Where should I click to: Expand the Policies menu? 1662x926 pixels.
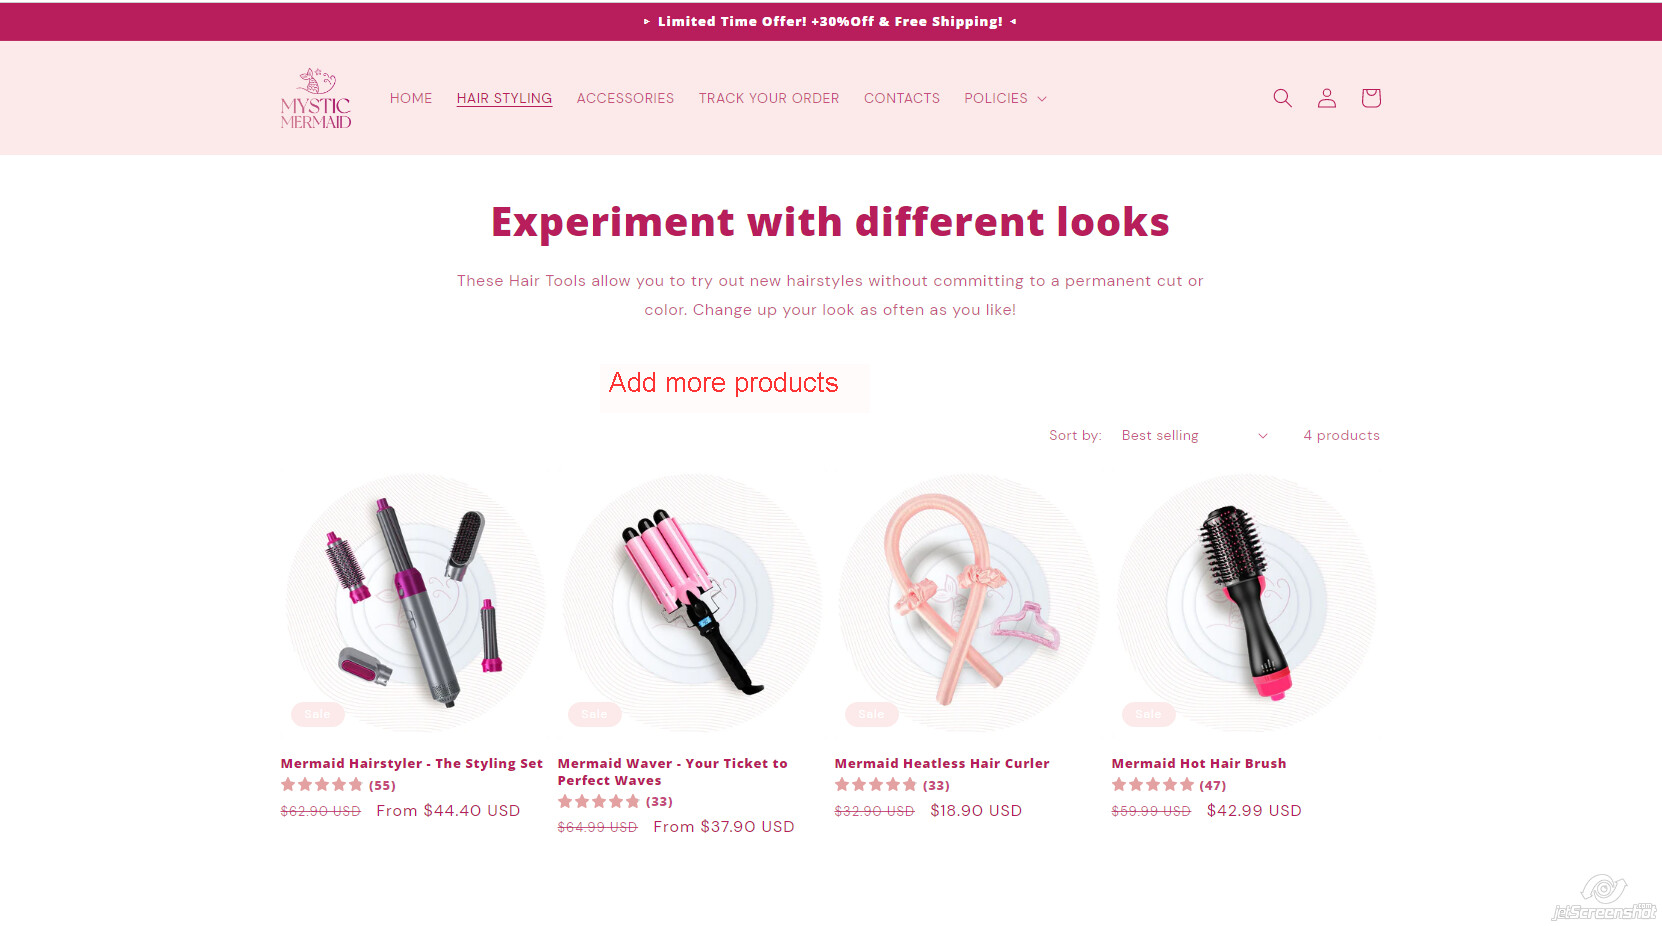(1005, 98)
